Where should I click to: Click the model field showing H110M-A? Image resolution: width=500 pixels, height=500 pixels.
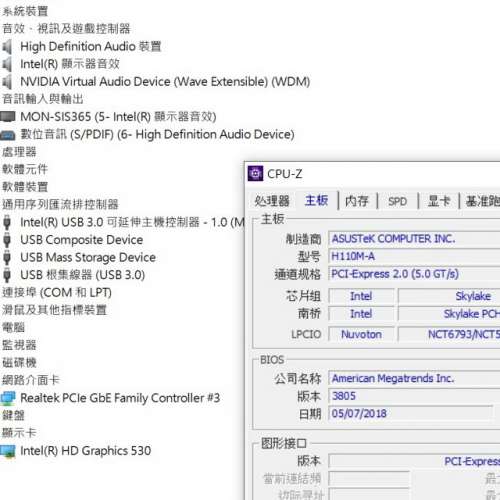click(x=414, y=256)
